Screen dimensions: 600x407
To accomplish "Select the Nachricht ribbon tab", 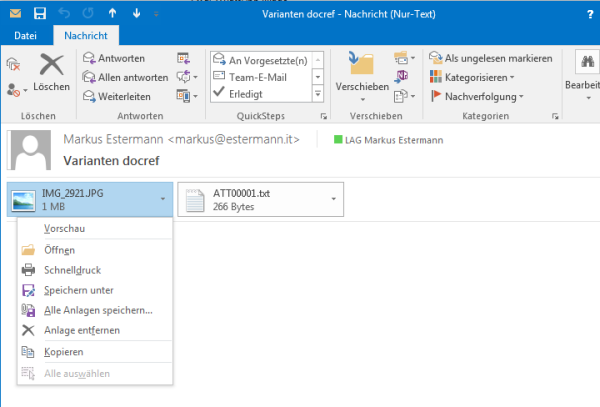I will click(86, 36).
